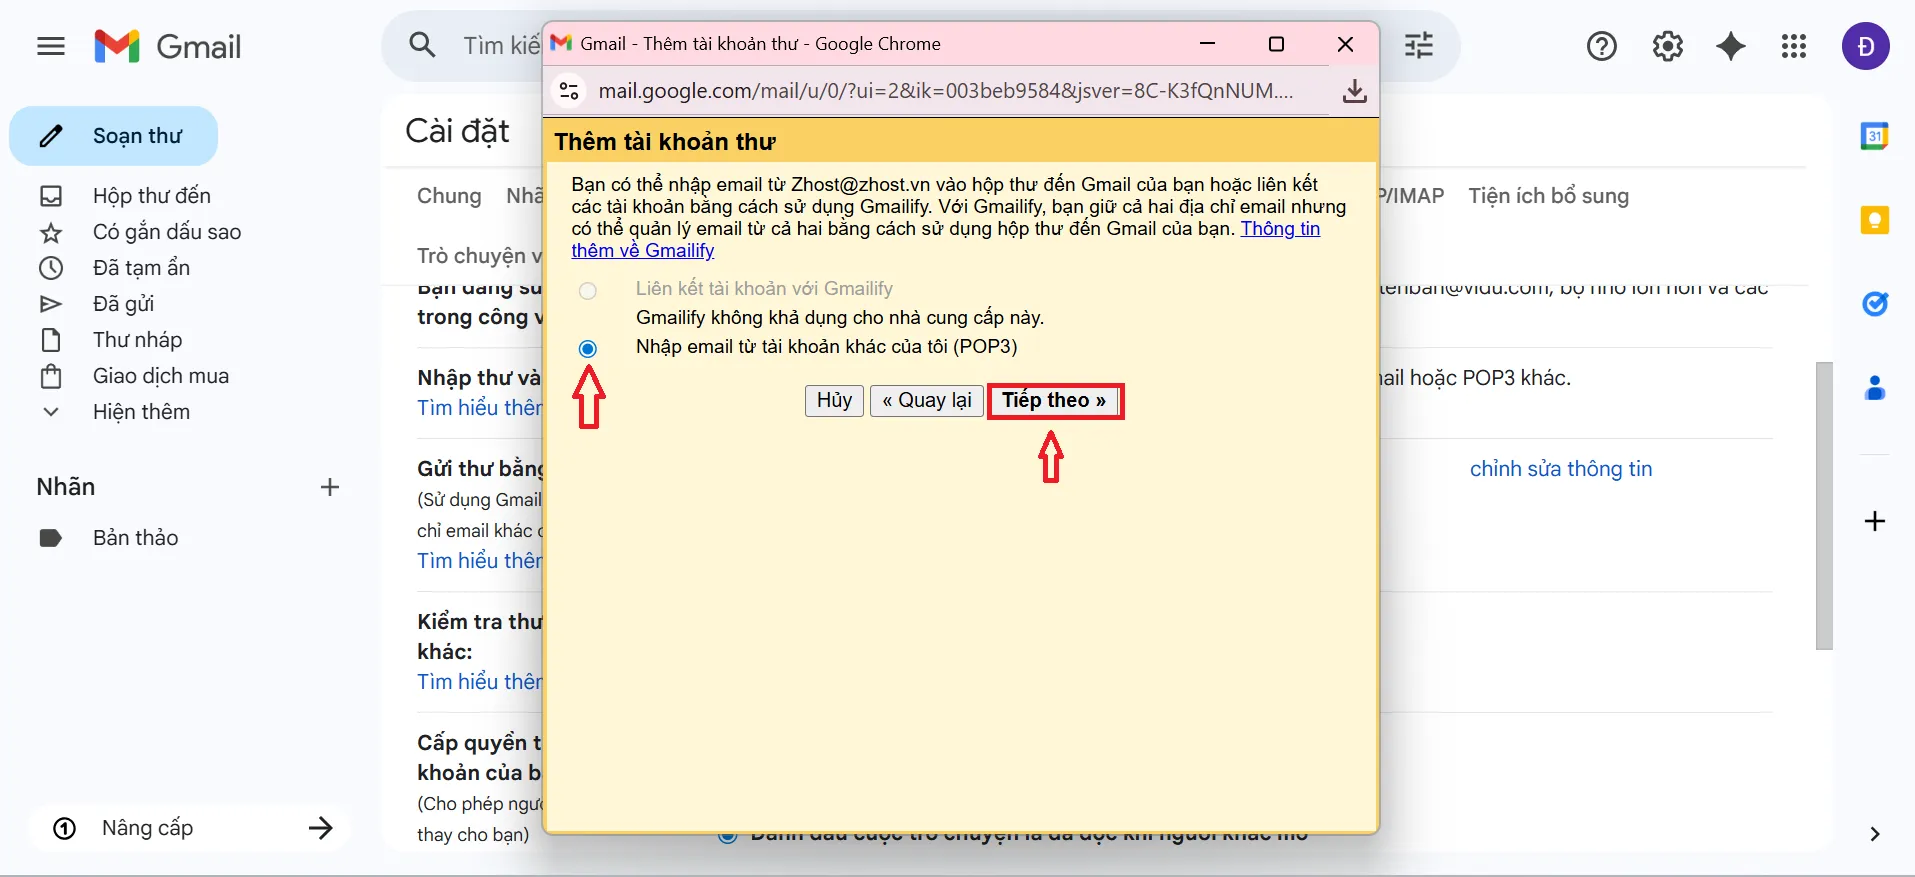
Task: Click the settings page vertical scrollbar
Action: pos(1824,505)
